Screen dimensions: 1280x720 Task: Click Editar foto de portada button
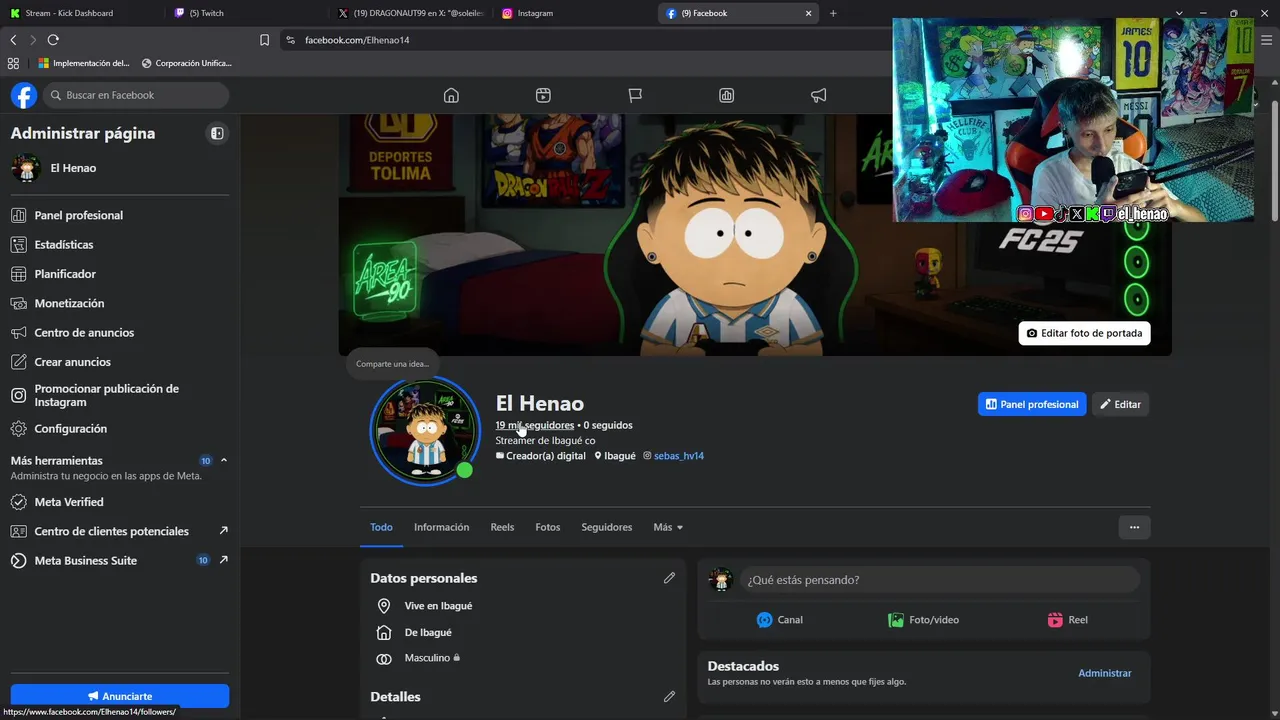pyautogui.click(x=1085, y=333)
